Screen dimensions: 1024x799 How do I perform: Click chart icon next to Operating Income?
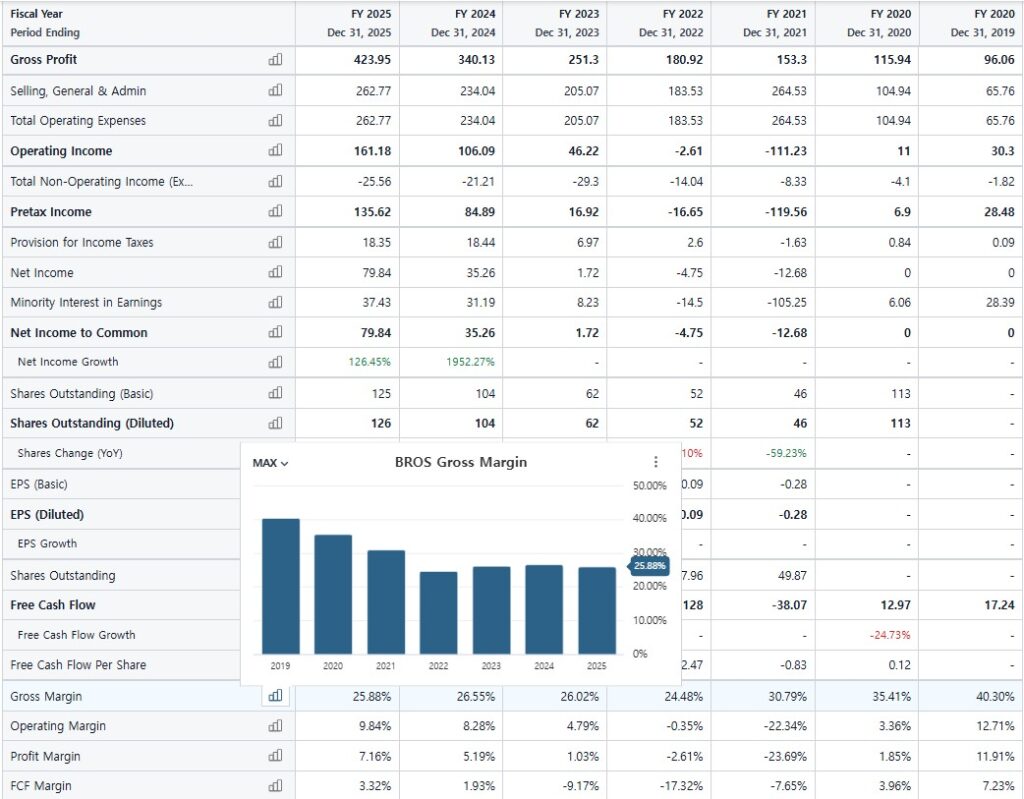(x=275, y=151)
